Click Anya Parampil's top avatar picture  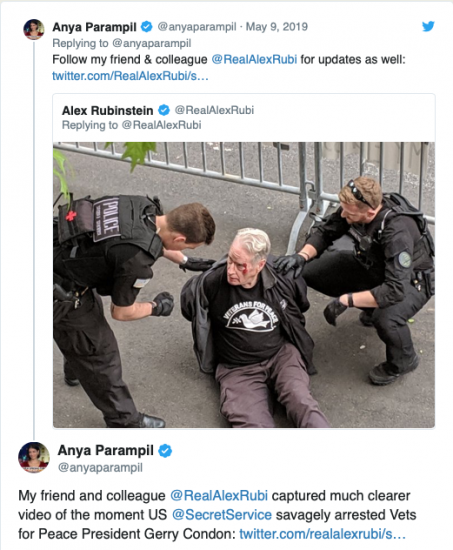click(x=34, y=29)
